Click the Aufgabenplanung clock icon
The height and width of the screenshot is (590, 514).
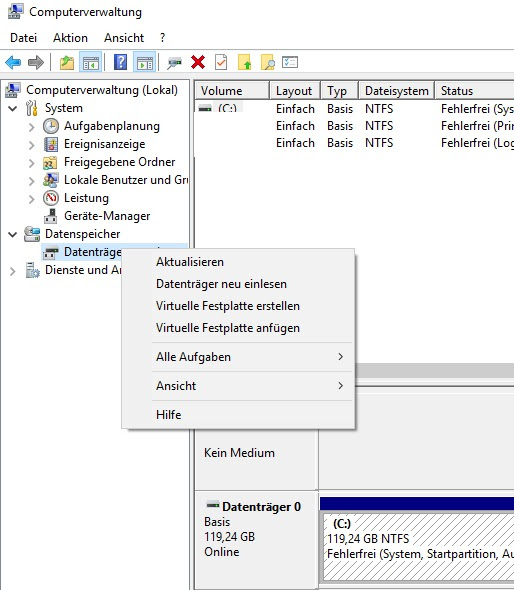tap(51, 126)
